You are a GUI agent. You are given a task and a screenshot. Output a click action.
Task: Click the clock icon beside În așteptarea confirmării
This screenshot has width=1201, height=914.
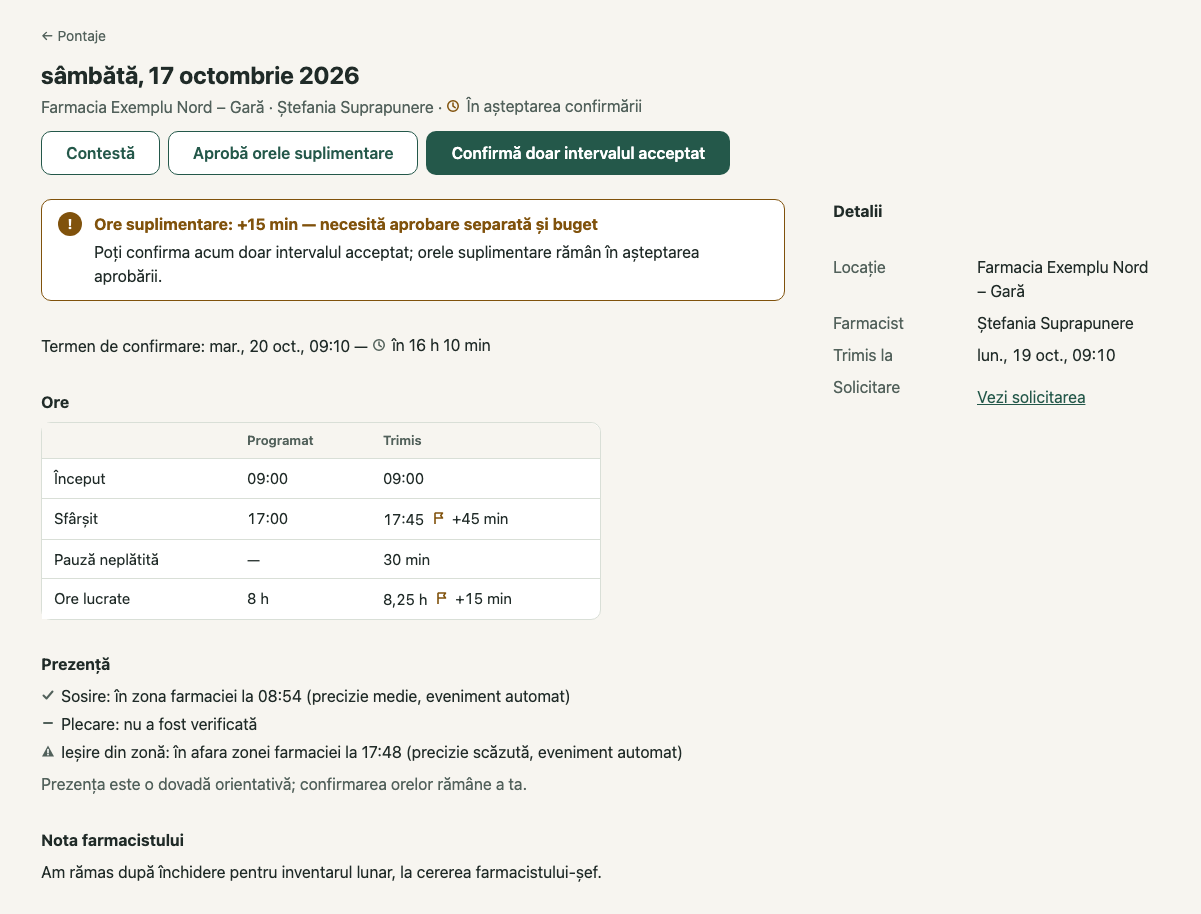click(x=453, y=106)
